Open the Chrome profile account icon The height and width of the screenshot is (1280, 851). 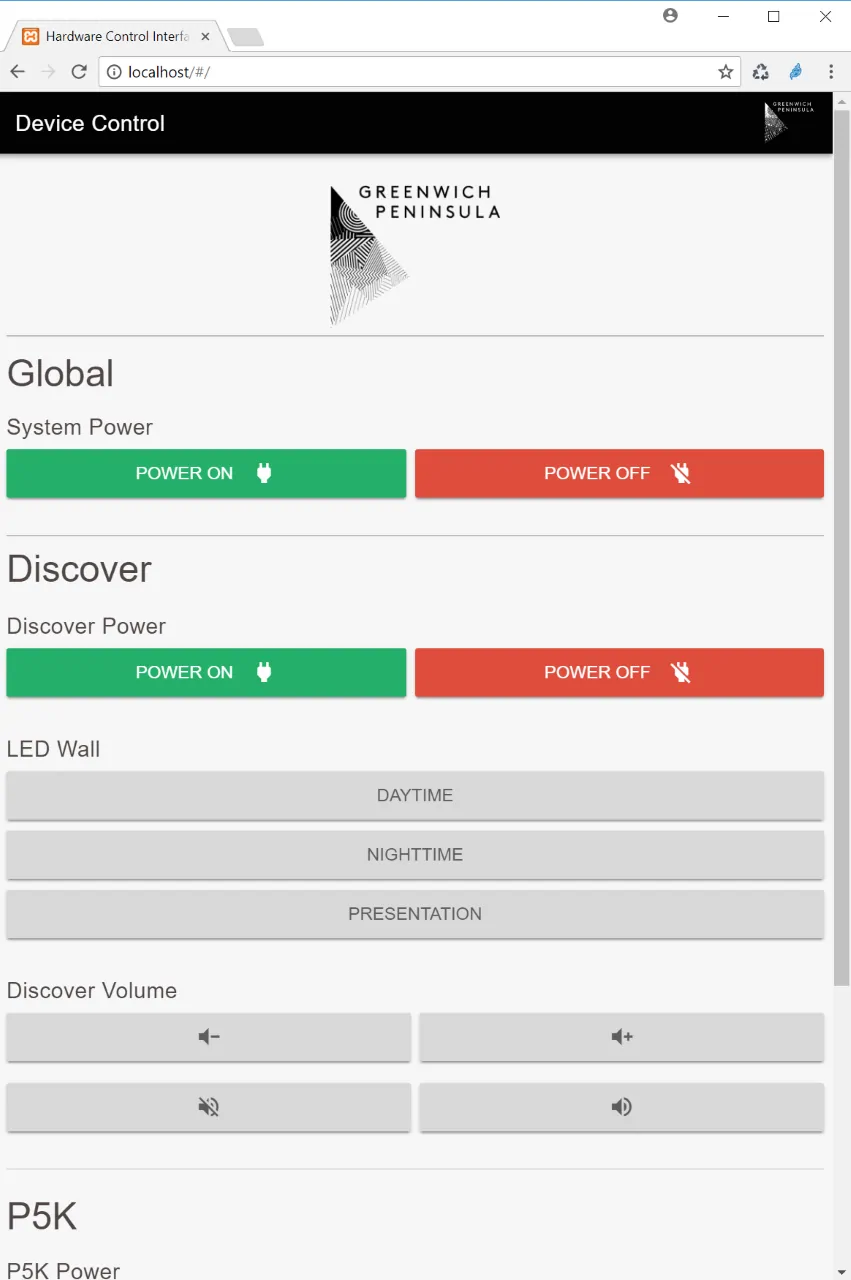[x=670, y=16]
